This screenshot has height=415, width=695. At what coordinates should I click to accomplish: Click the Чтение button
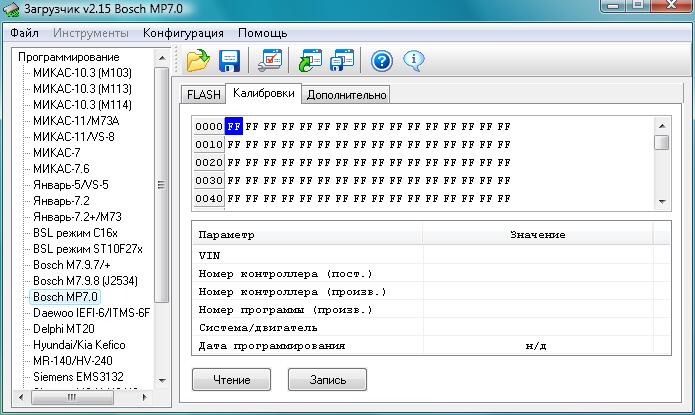pos(231,380)
